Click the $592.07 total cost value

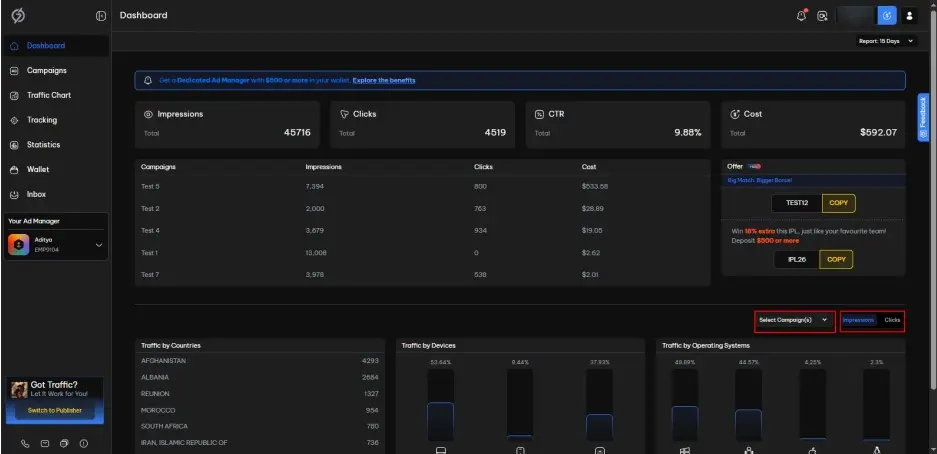click(x=878, y=133)
